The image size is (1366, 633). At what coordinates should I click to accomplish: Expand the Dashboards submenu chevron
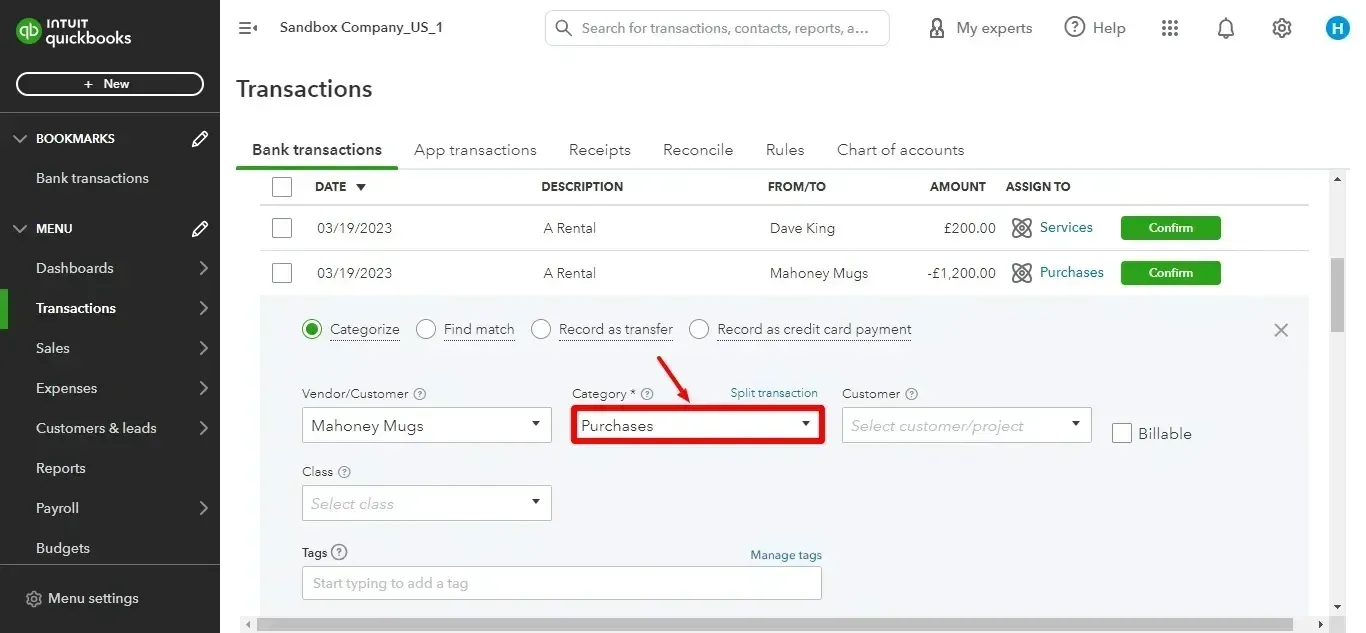coord(203,268)
